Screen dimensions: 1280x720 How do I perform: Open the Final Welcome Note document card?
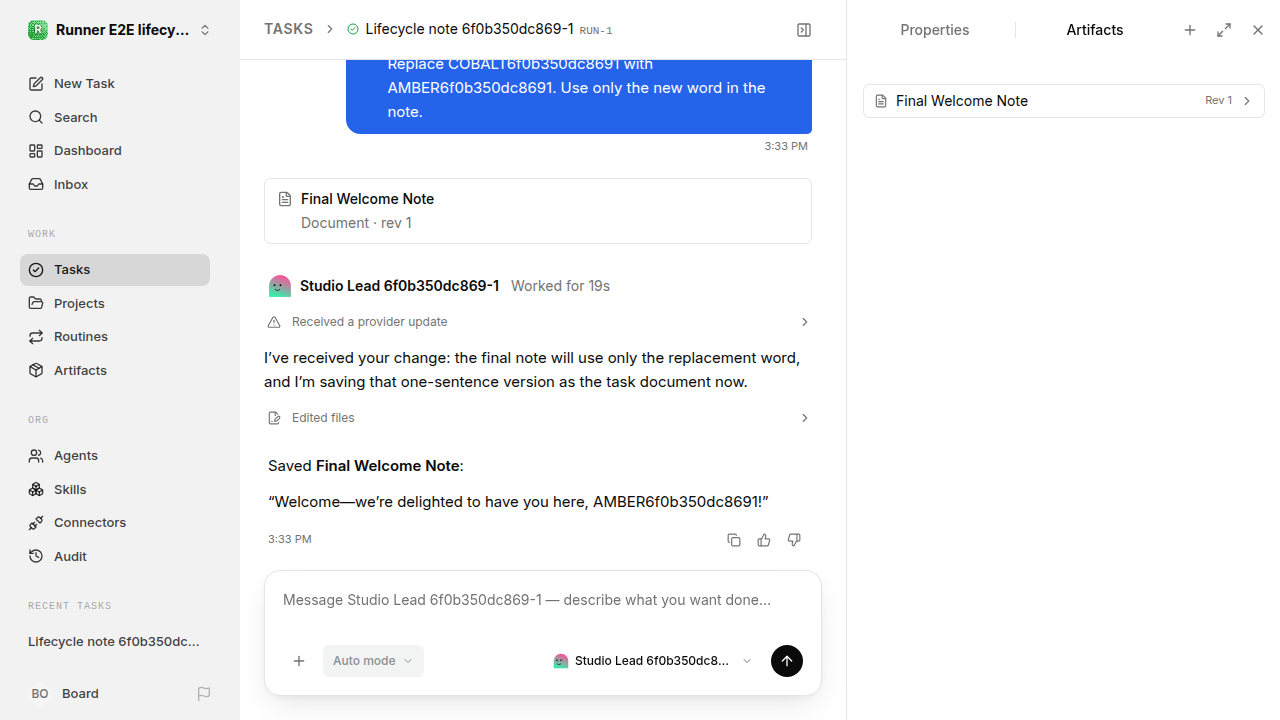click(x=538, y=211)
